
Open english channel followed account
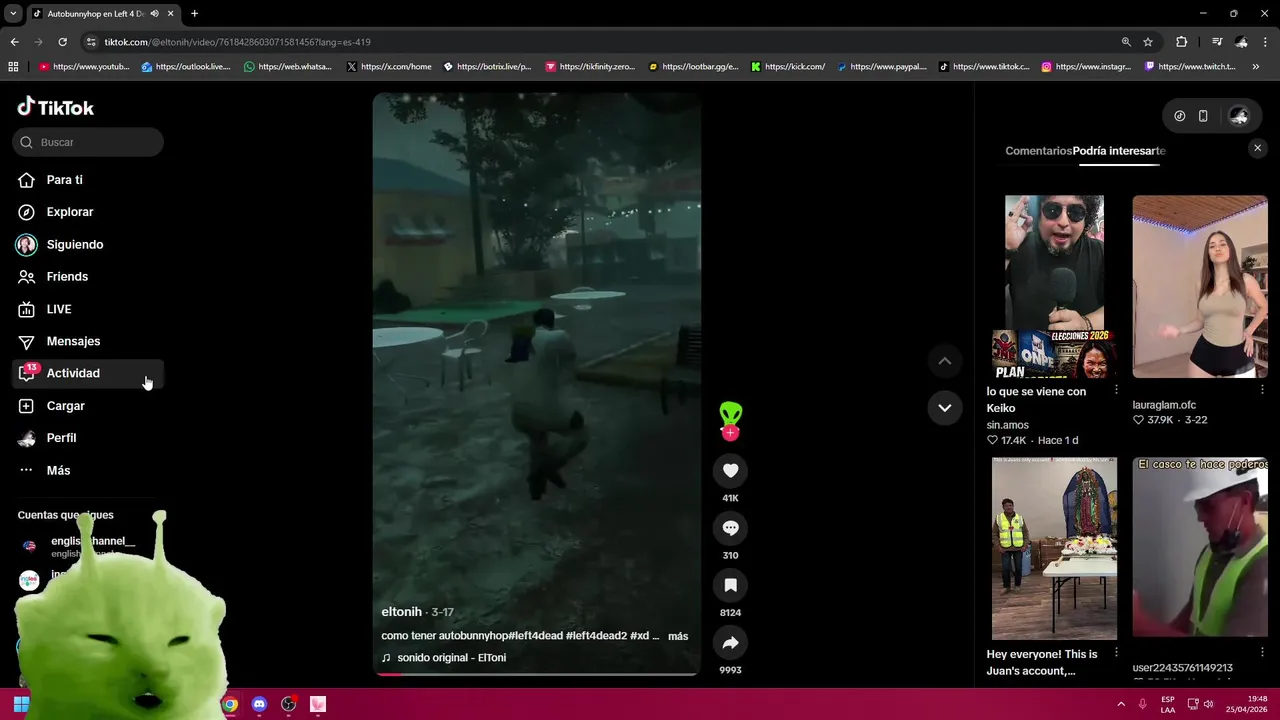tap(88, 546)
